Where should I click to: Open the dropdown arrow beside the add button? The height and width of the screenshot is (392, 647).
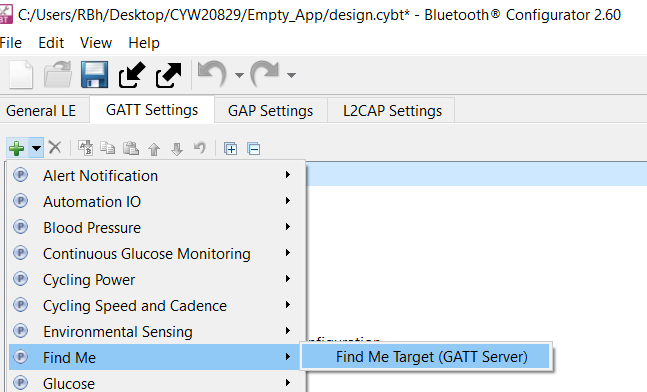point(36,148)
